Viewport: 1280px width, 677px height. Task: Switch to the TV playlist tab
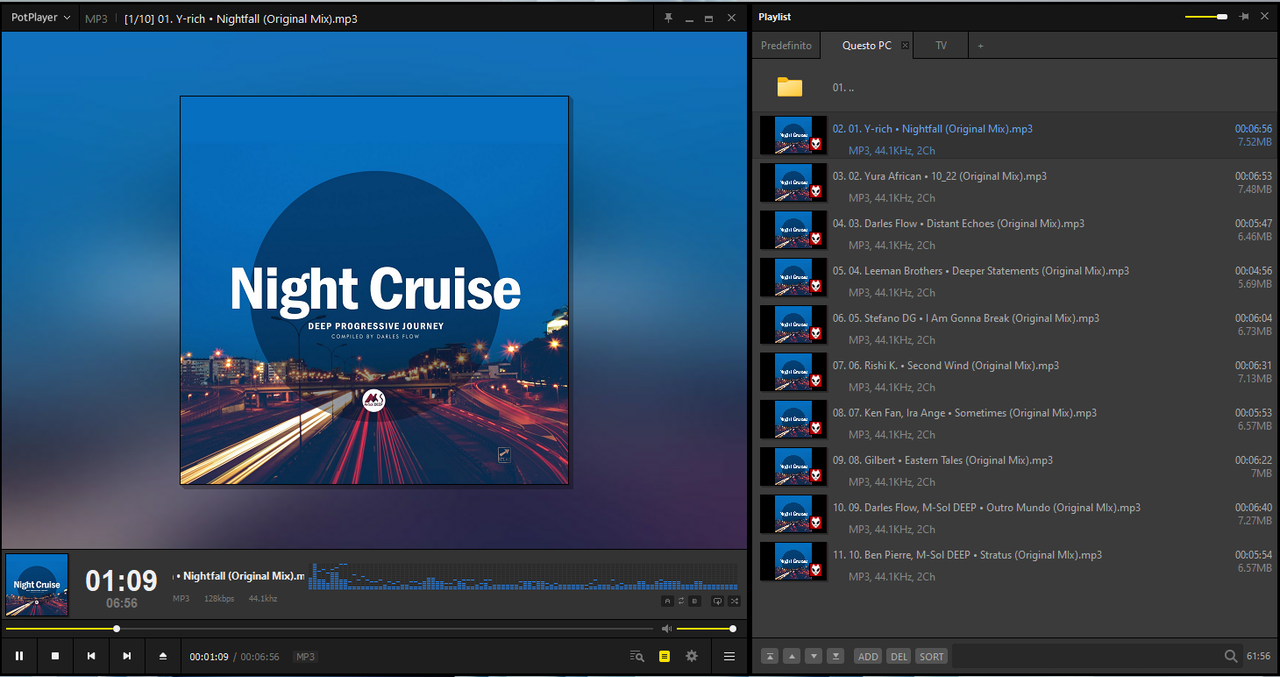pyautogui.click(x=941, y=45)
